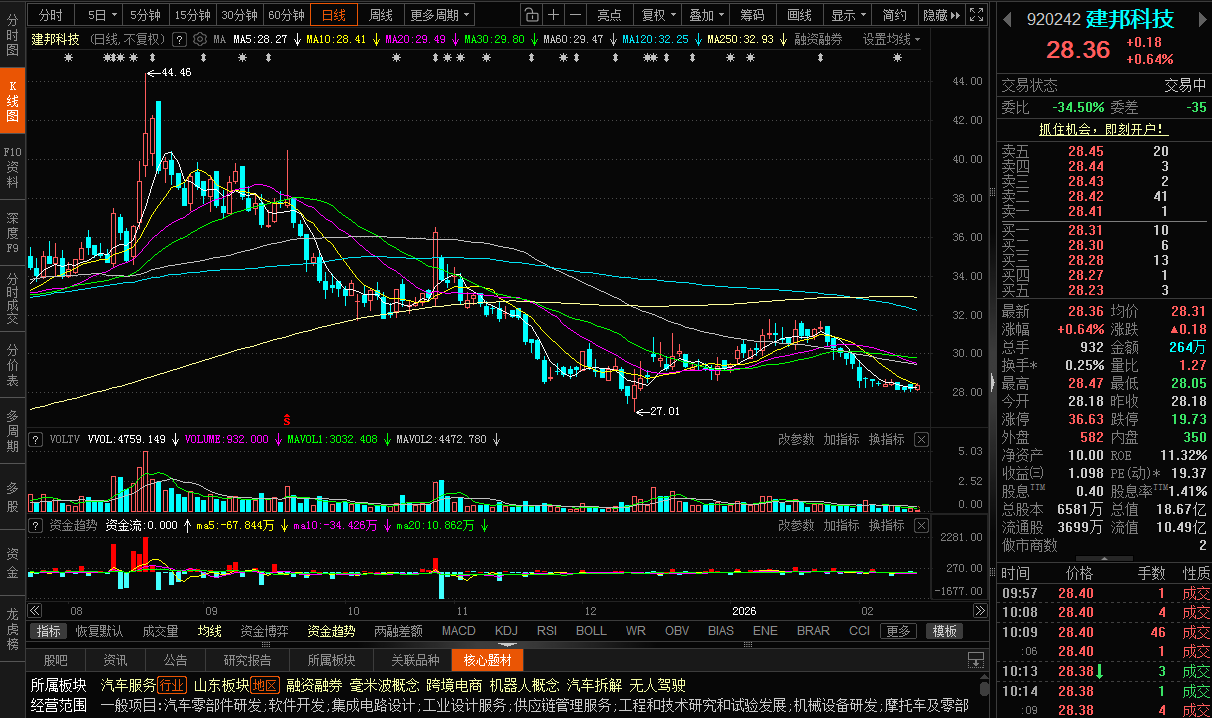Switch to 分时 period tab
The height and width of the screenshot is (718, 1212).
(x=51, y=15)
